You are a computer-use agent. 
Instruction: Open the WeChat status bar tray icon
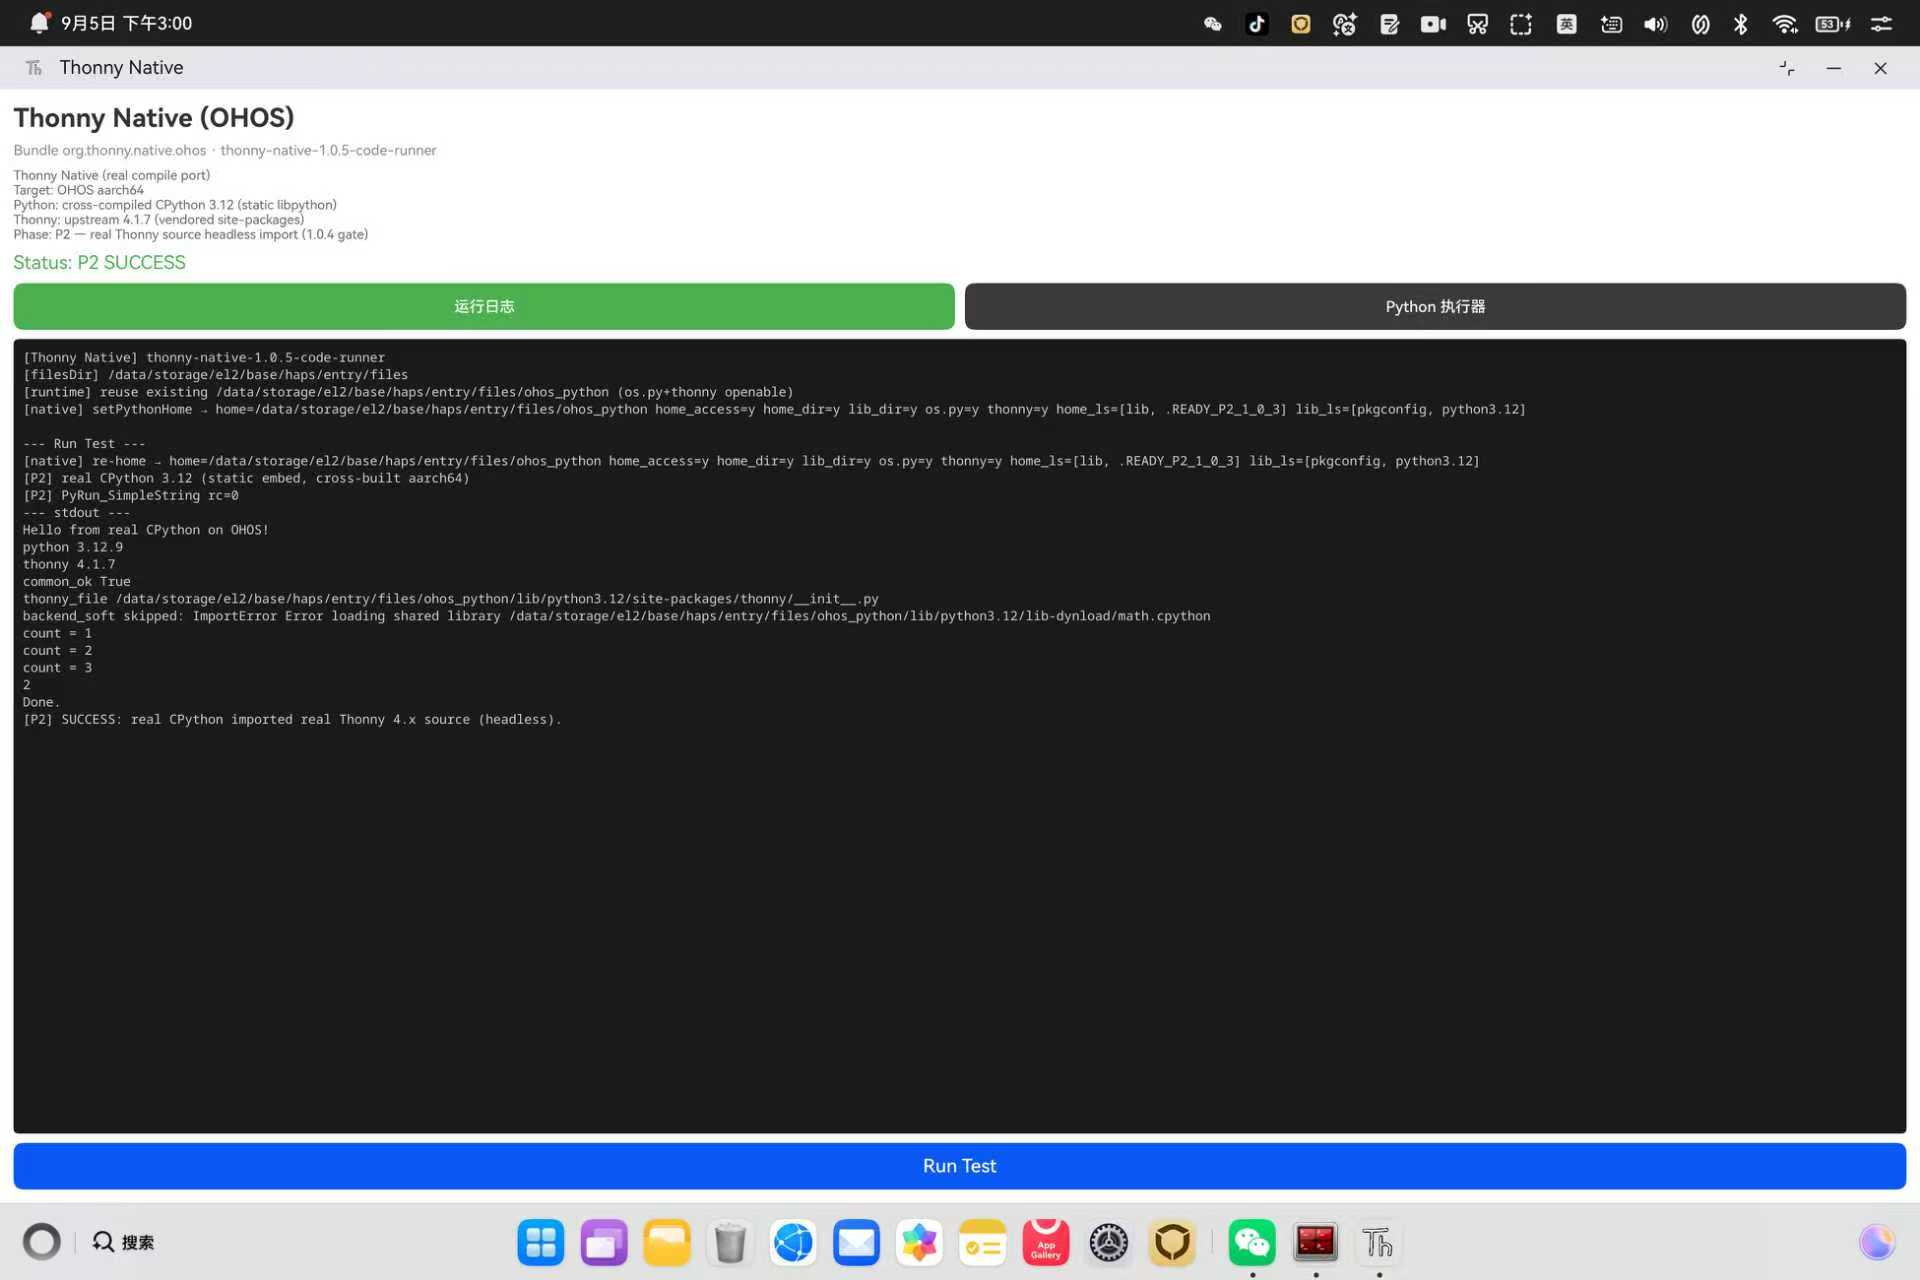pyautogui.click(x=1213, y=24)
